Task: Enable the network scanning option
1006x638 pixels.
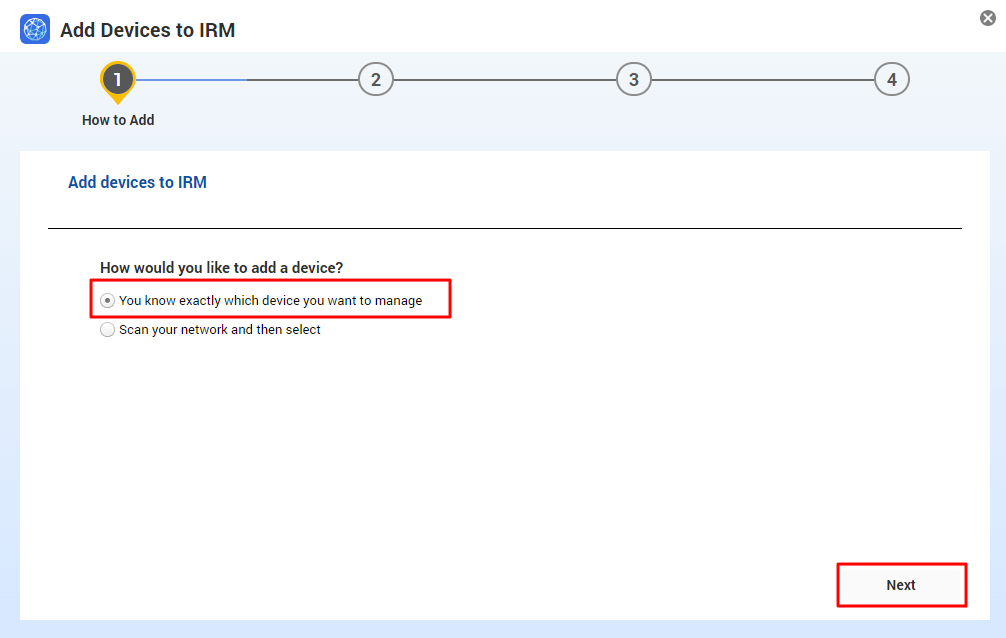Action: (x=107, y=329)
